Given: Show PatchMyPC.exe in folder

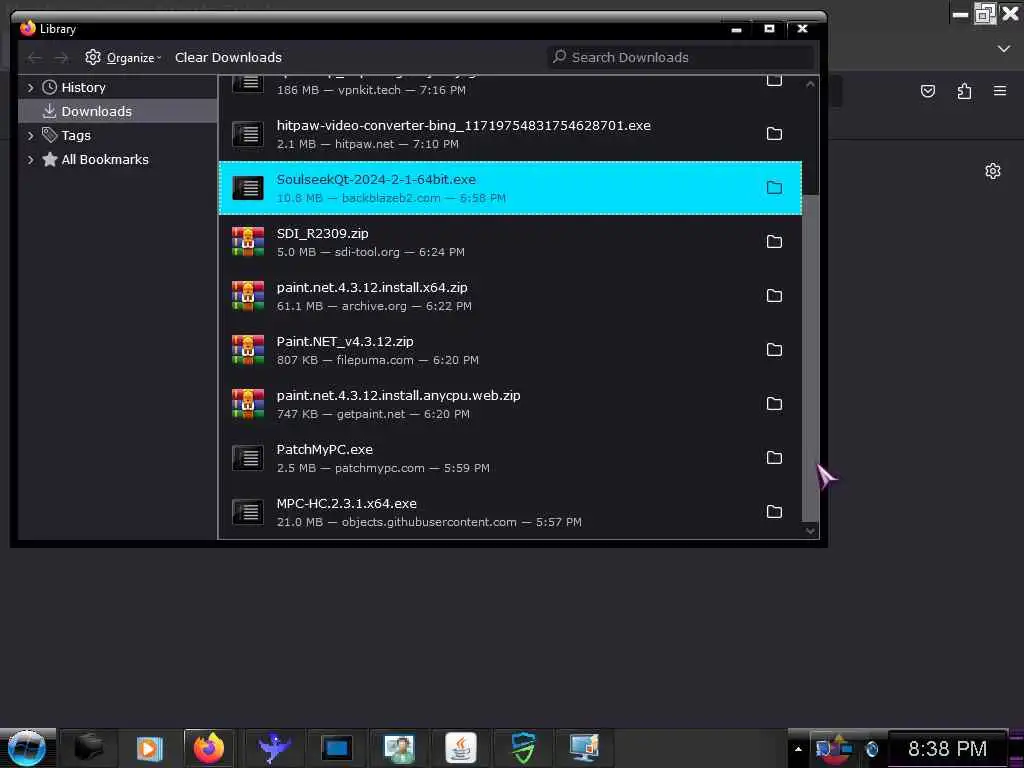Looking at the screenshot, I should coord(774,458).
